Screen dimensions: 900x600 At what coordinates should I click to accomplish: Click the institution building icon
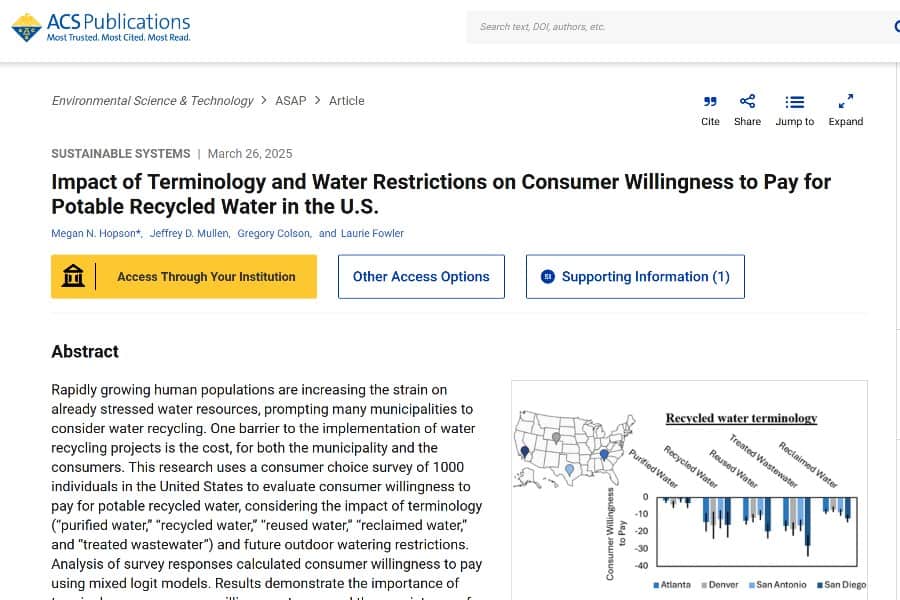pos(73,276)
